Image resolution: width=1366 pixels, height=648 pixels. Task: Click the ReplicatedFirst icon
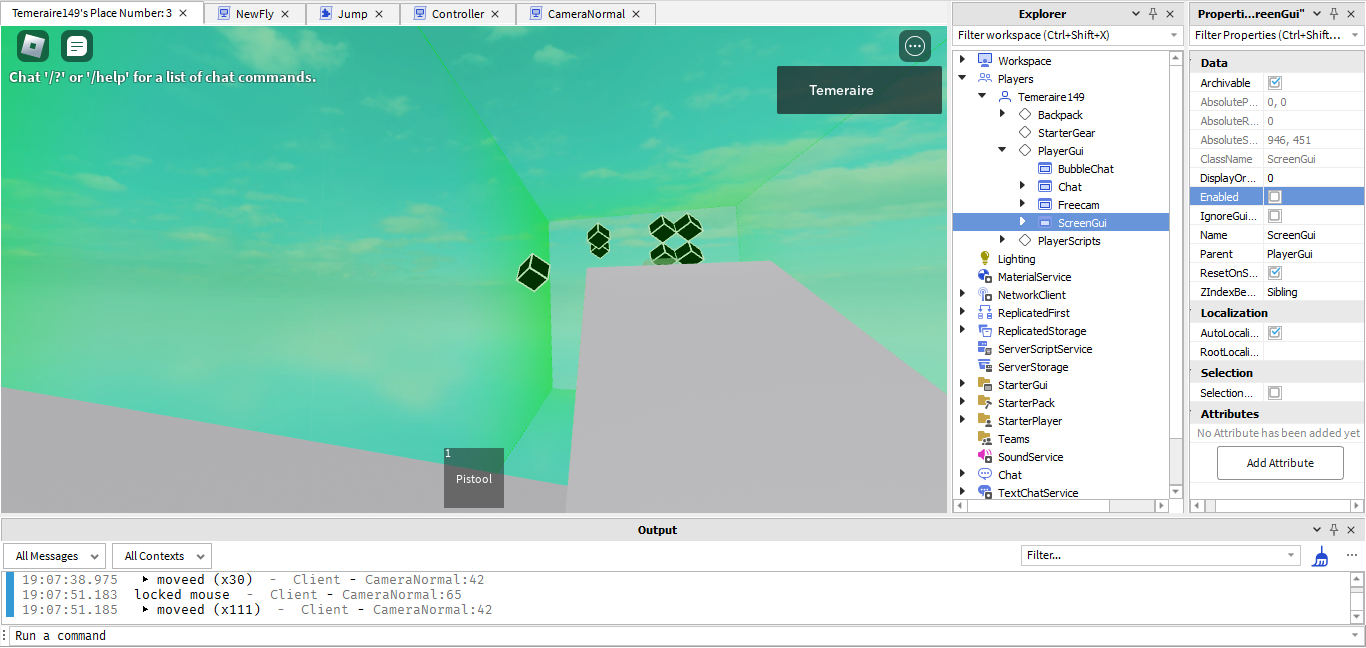tap(985, 313)
